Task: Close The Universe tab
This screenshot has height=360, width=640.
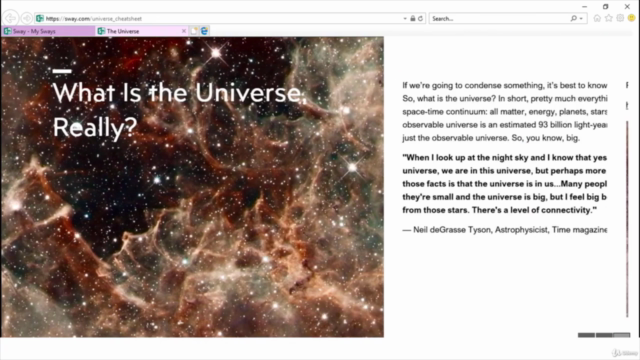Action: pos(184,31)
